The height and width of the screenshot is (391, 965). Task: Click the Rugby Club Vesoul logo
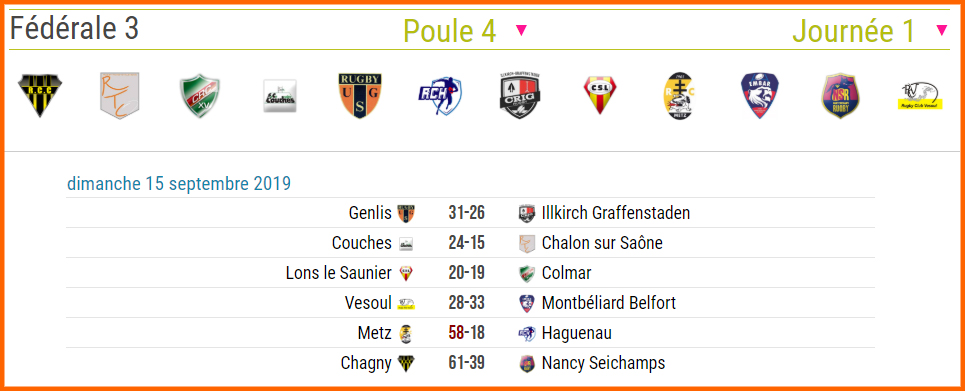[x=921, y=97]
